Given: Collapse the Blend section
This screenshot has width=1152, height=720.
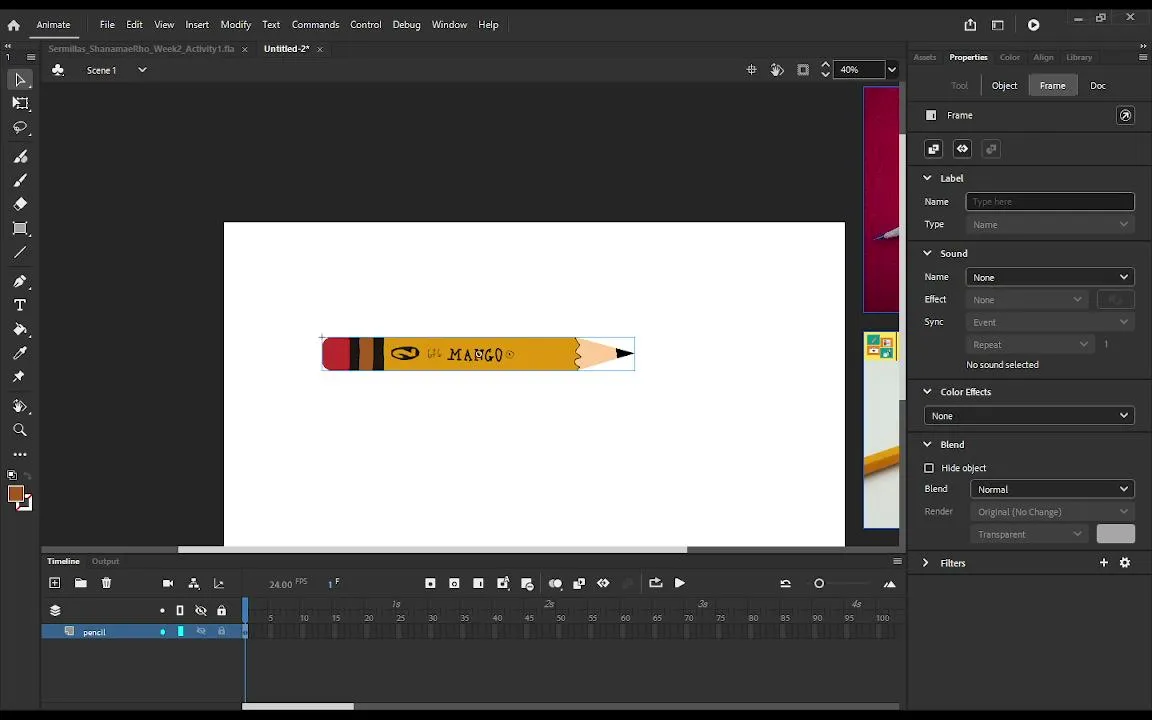Looking at the screenshot, I should click(927, 444).
